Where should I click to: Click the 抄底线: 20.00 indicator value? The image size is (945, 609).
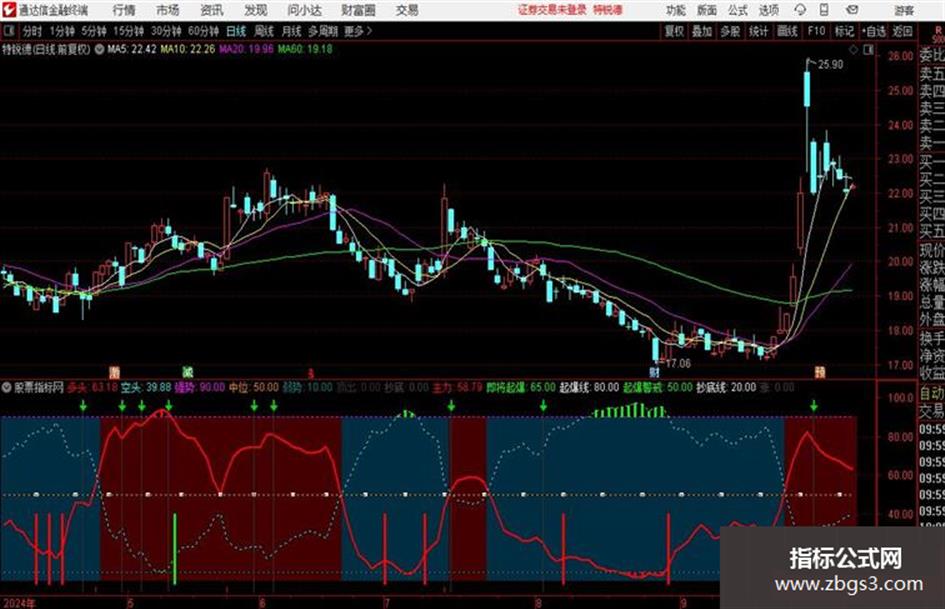coord(726,388)
